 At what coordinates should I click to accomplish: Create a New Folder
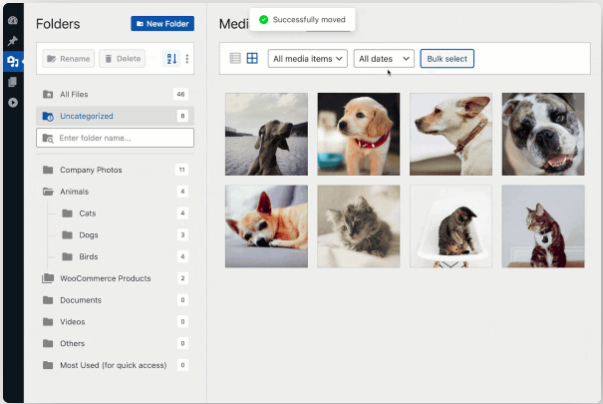[x=162, y=24]
